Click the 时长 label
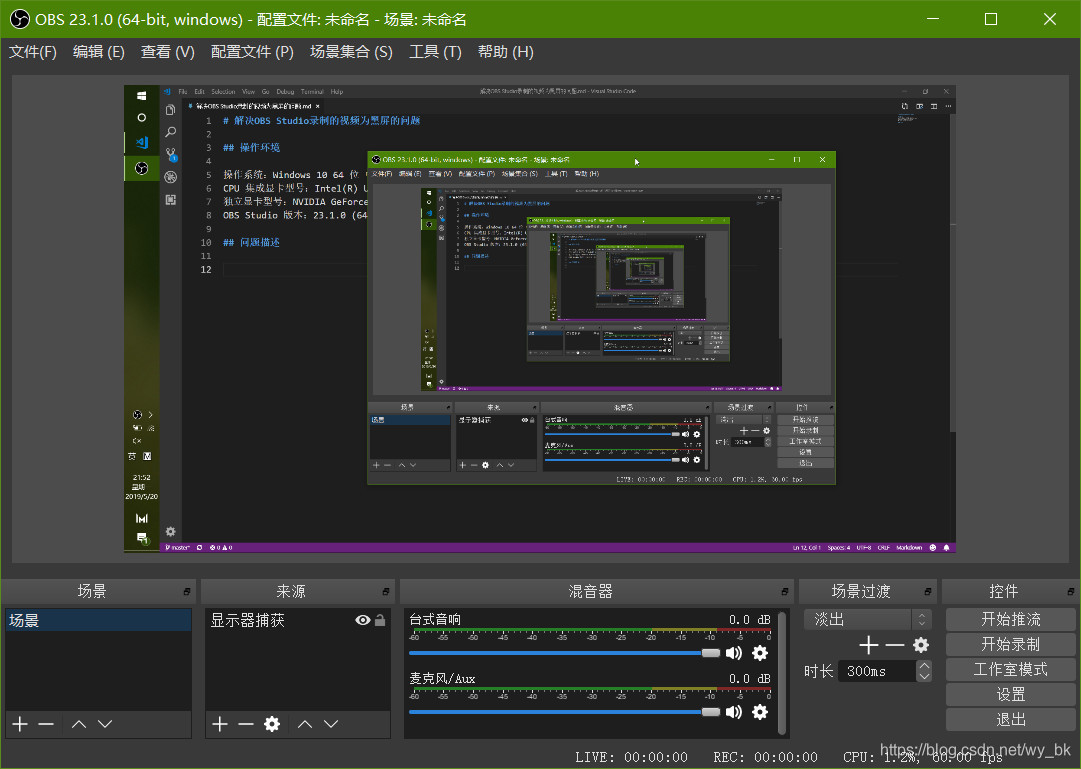This screenshot has width=1081, height=769. click(x=818, y=671)
